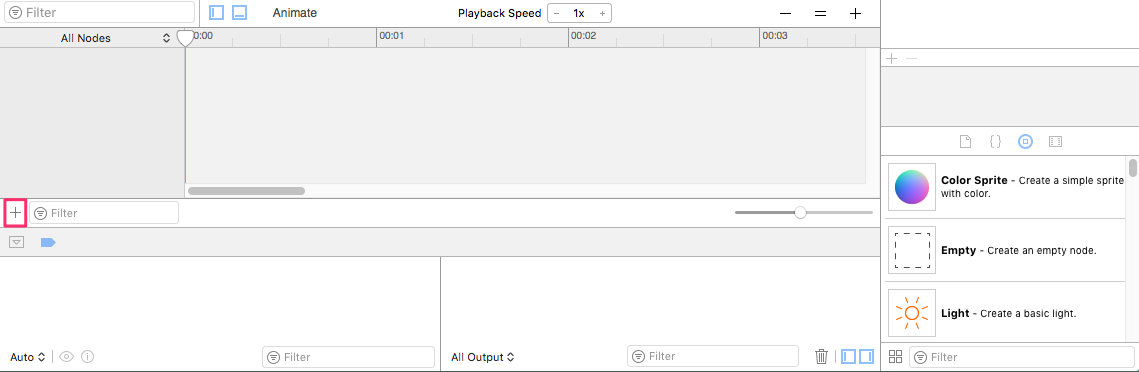Toggle the console pane button
Screen dimensions: 1139x372
[866, 357]
